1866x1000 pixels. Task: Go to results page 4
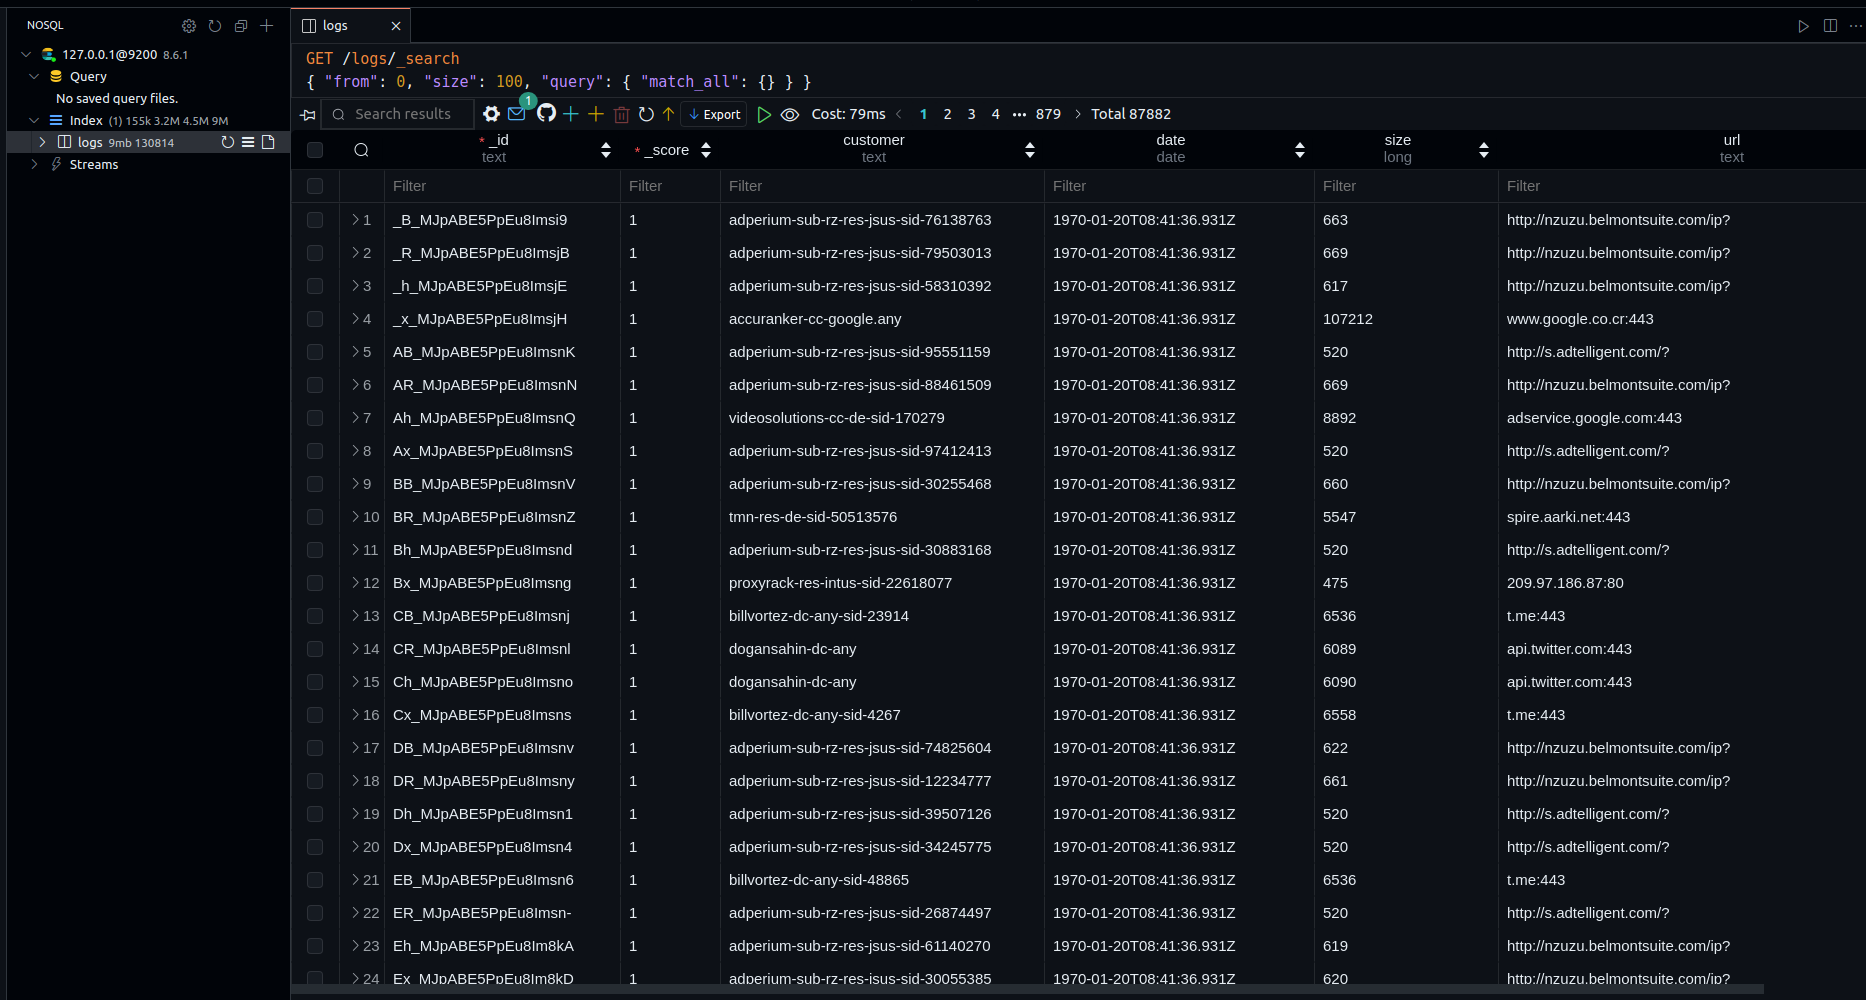coord(995,114)
